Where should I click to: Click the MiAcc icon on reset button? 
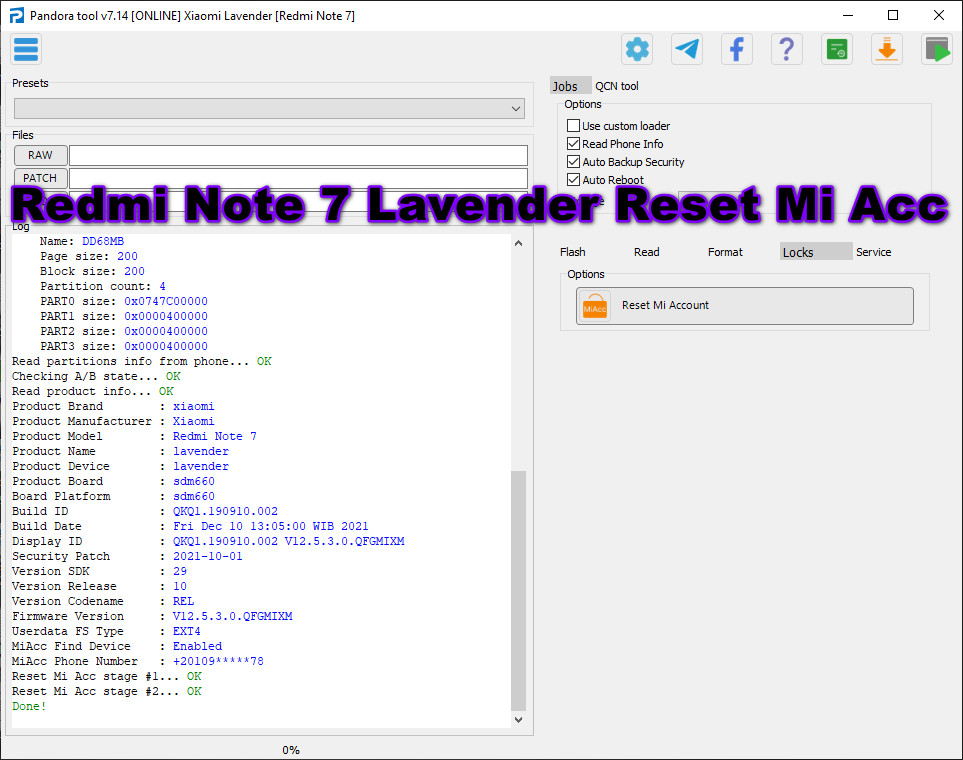coord(595,306)
